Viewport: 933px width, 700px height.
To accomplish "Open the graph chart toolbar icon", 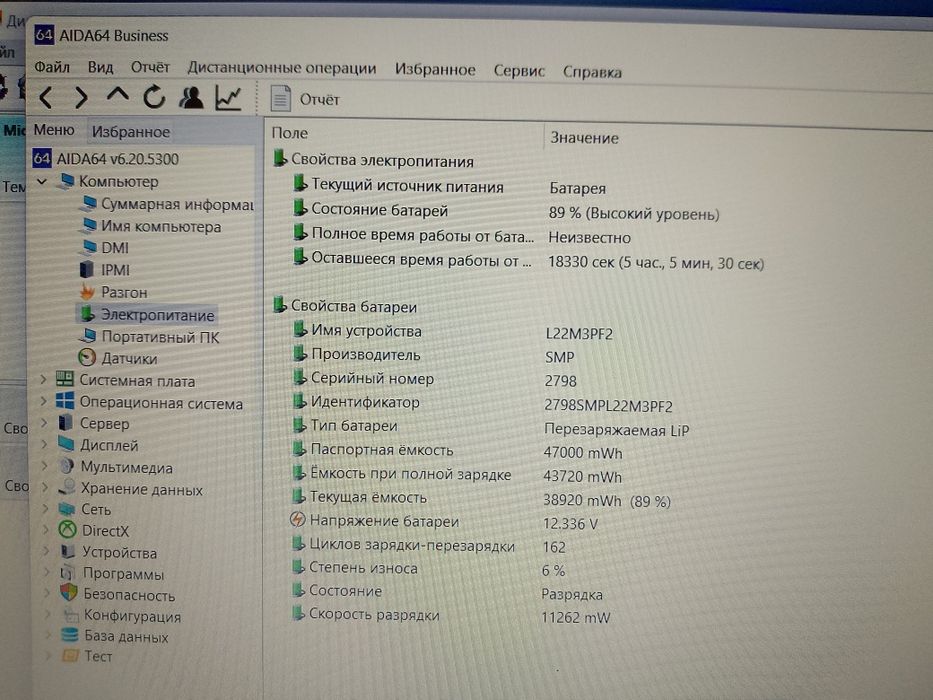I will (228, 98).
